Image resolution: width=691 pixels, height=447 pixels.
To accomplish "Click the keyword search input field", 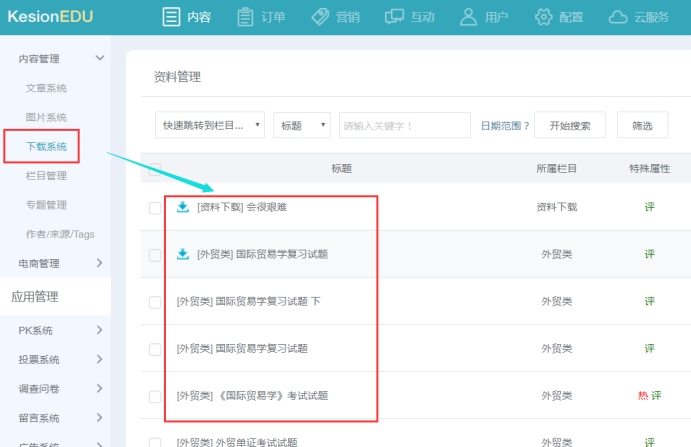I will [x=405, y=125].
